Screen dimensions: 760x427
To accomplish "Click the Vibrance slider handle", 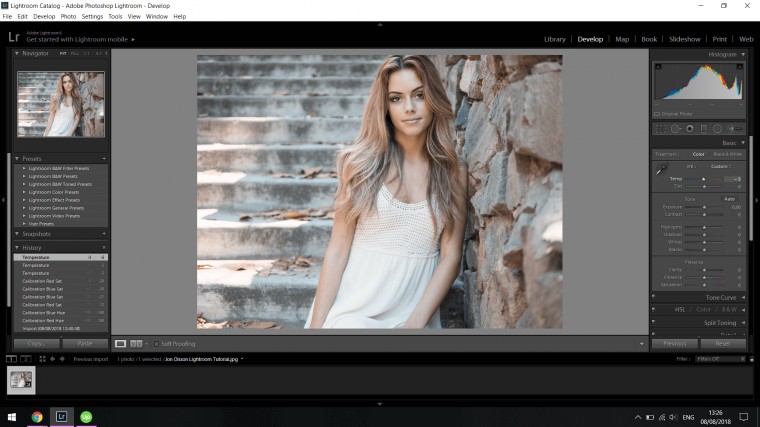I will pyautogui.click(x=704, y=277).
